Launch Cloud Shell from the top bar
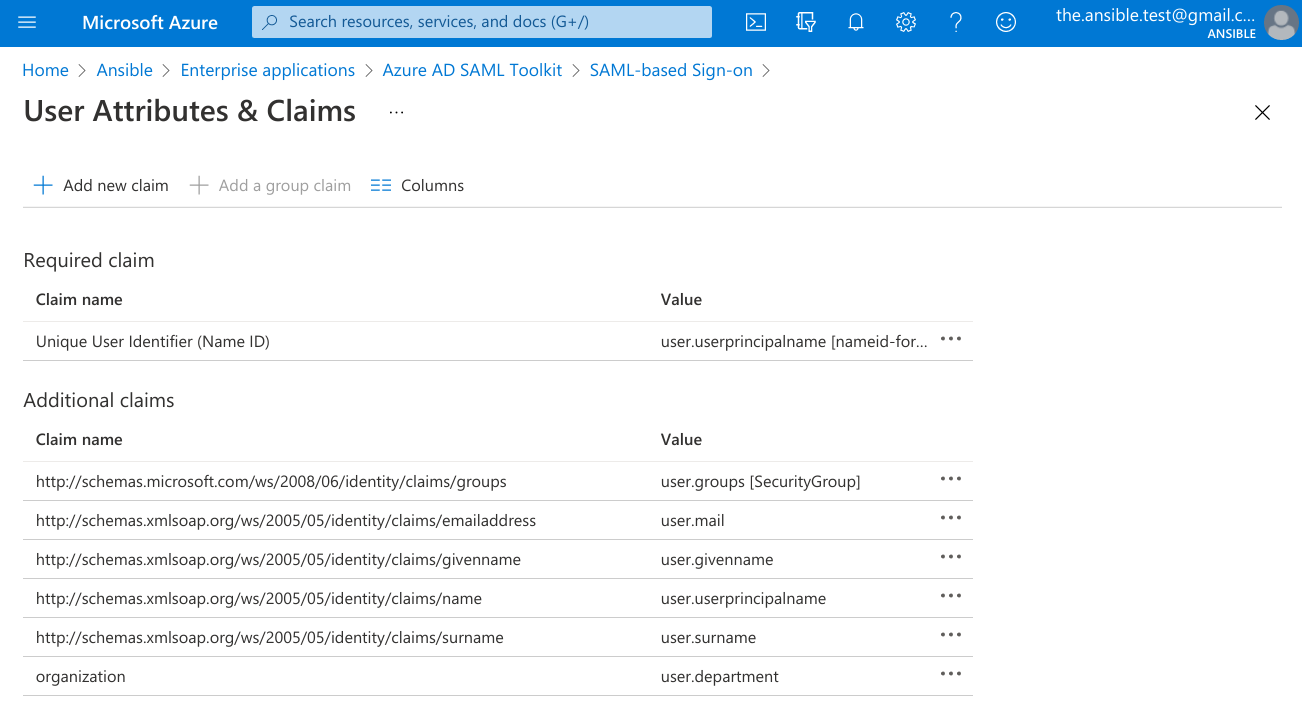Screen dimensions: 1302x709 (756, 22)
